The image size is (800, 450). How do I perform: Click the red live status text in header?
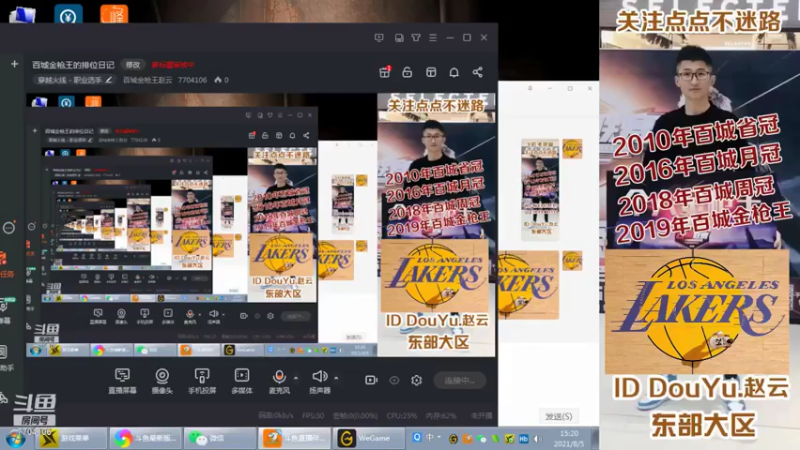point(173,65)
